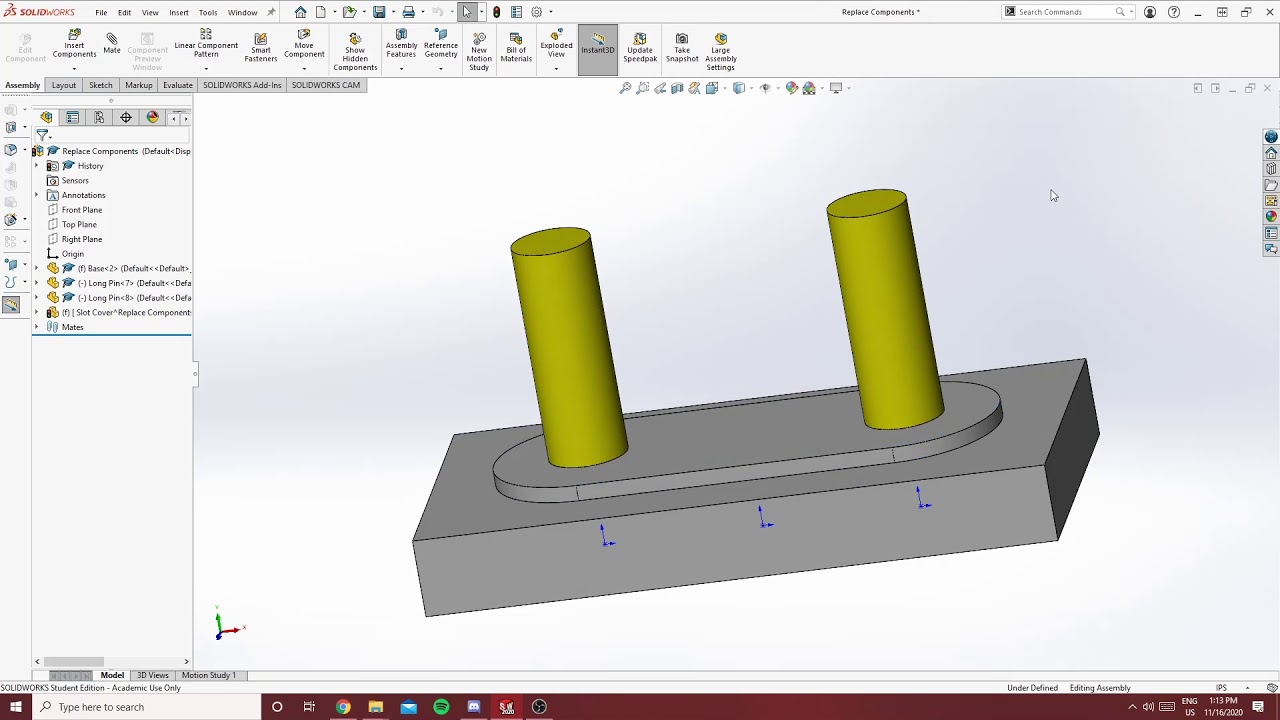Click the Exploded View tool
The height and width of the screenshot is (720, 1280).
tap(556, 45)
